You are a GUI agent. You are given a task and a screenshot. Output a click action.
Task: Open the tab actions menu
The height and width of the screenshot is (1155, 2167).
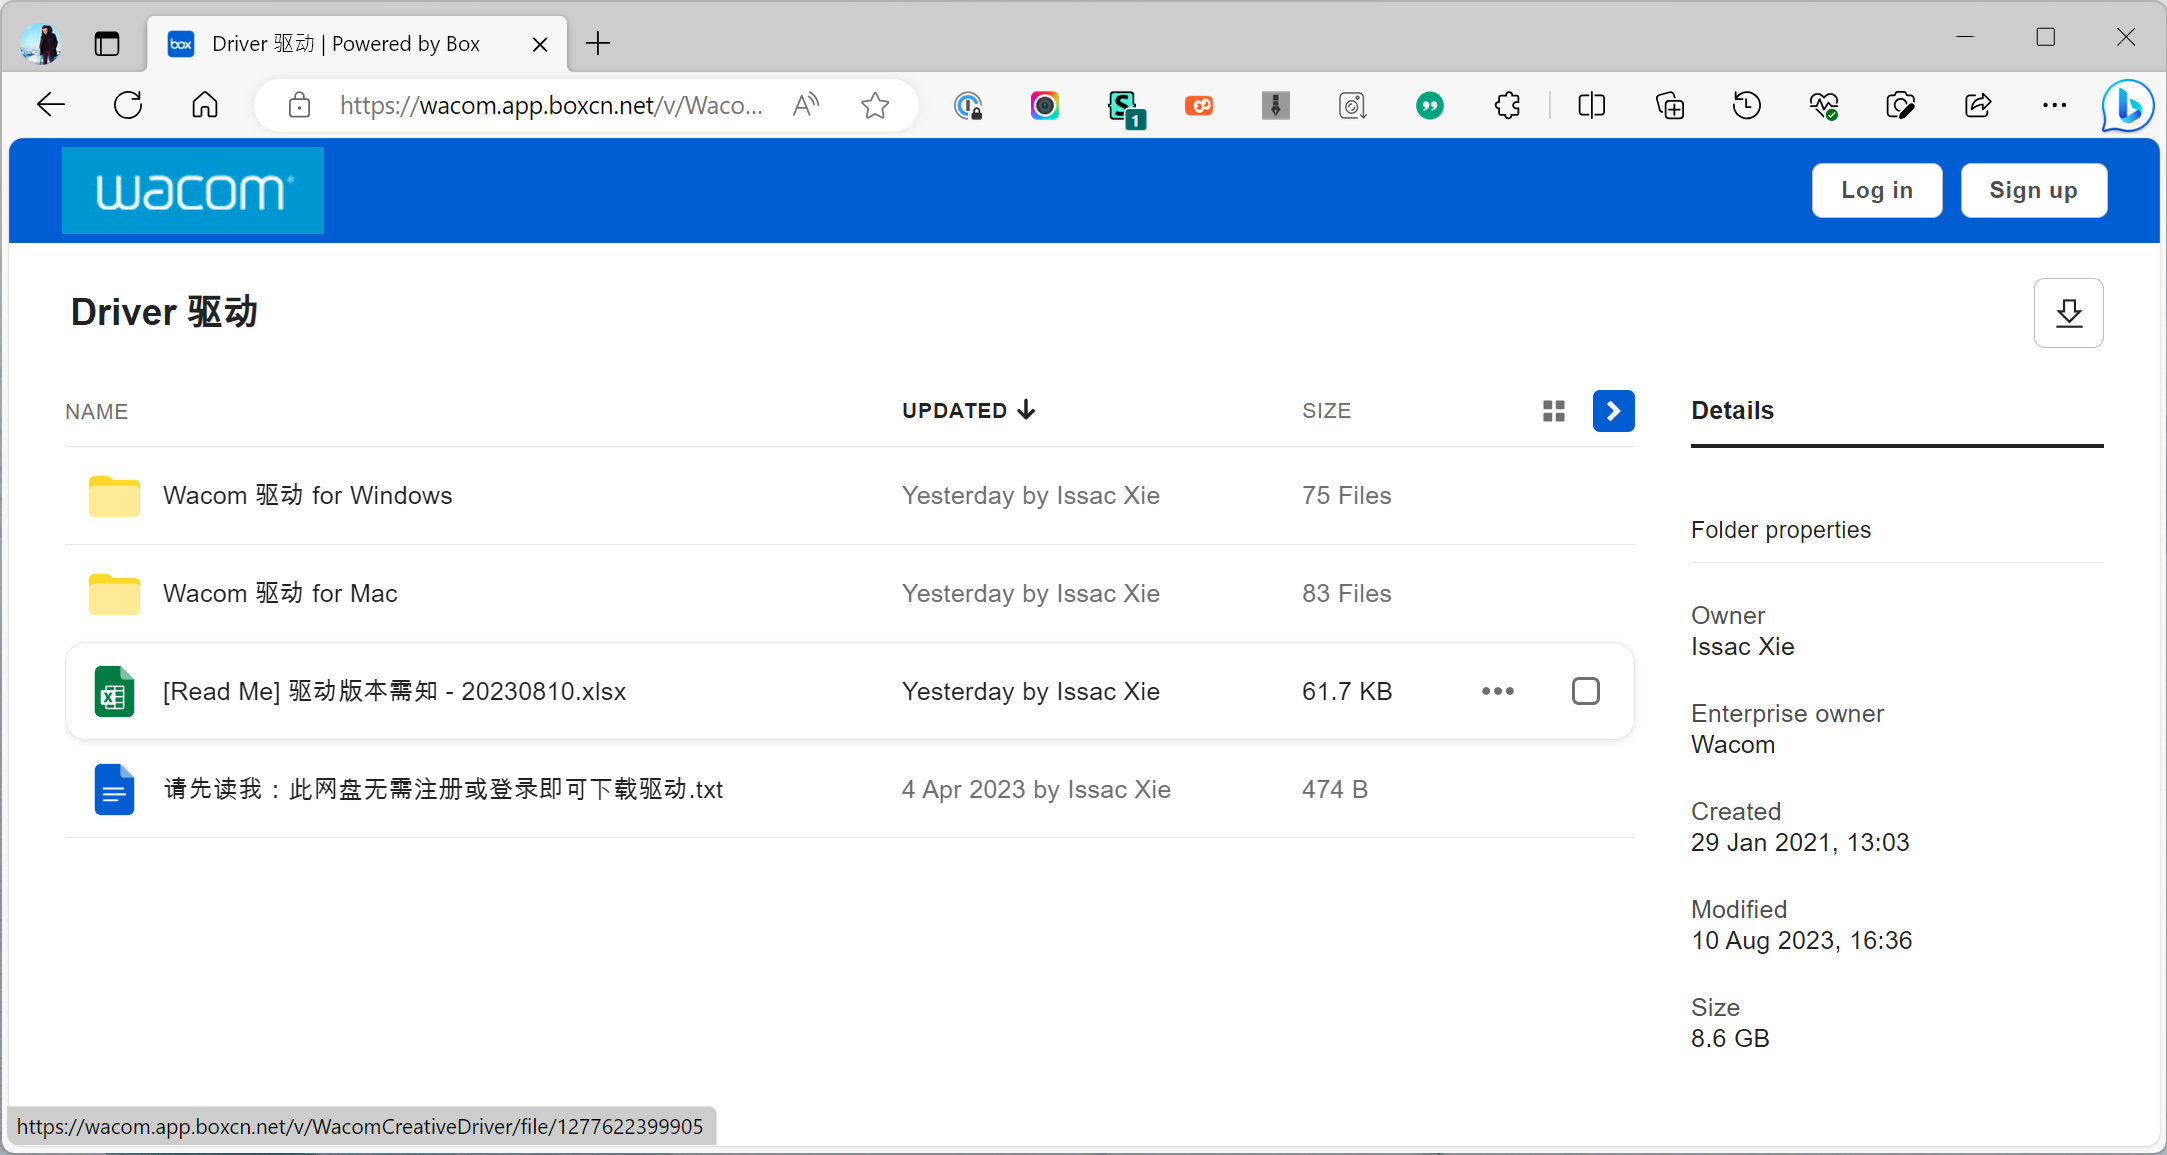107,44
